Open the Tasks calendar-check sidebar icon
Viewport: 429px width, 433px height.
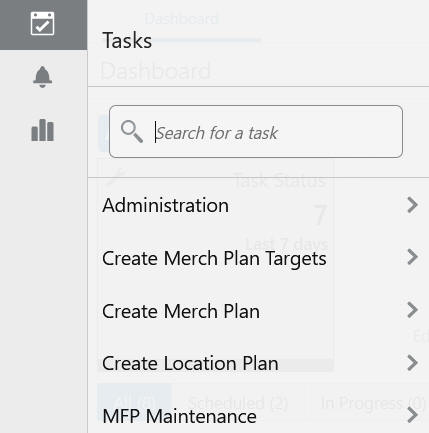pos(42,23)
